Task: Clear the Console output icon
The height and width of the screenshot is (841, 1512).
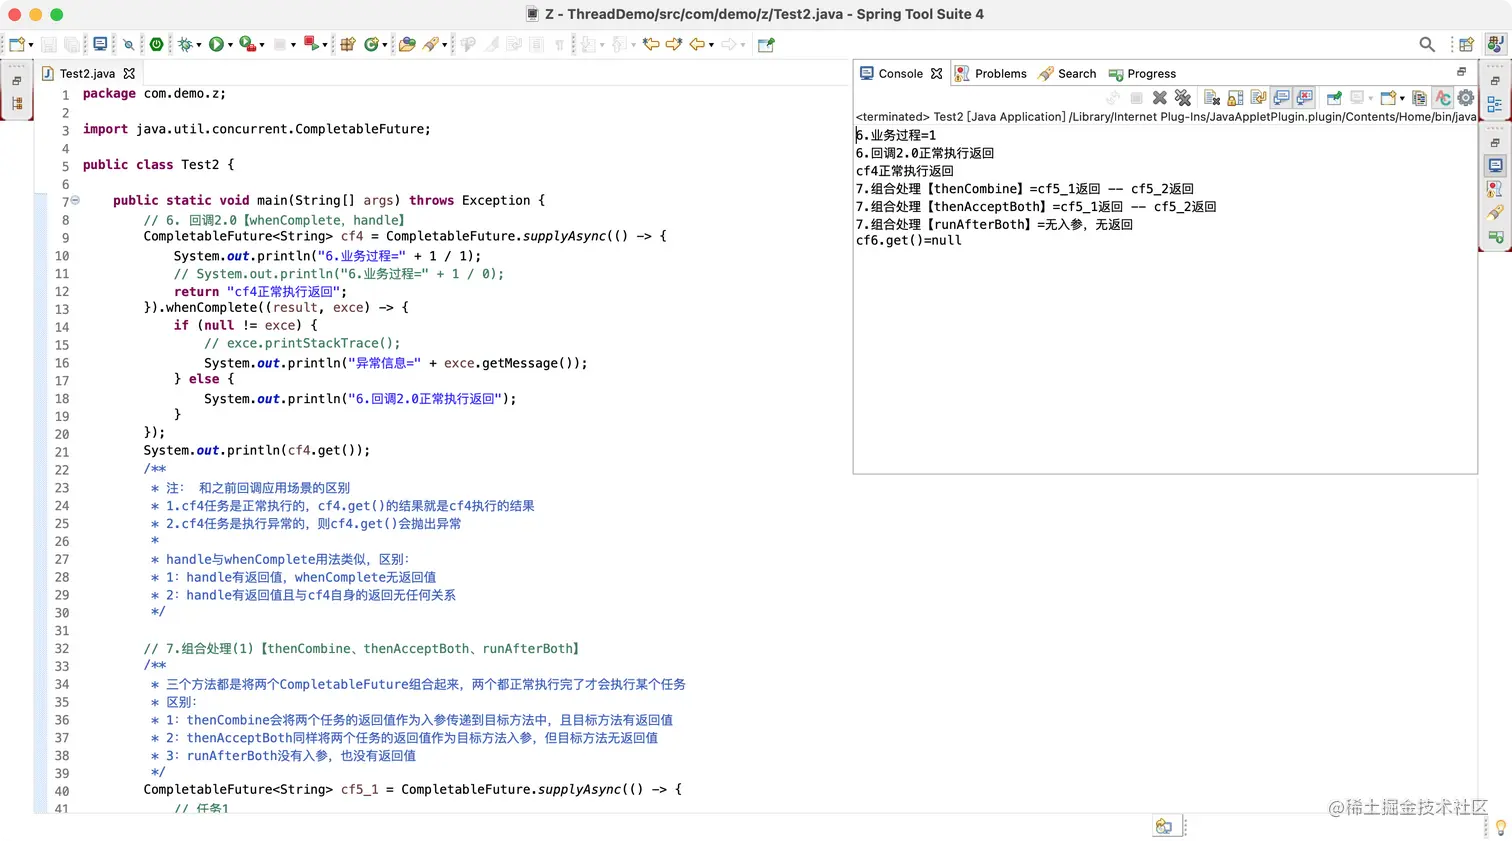Action: [1212, 98]
